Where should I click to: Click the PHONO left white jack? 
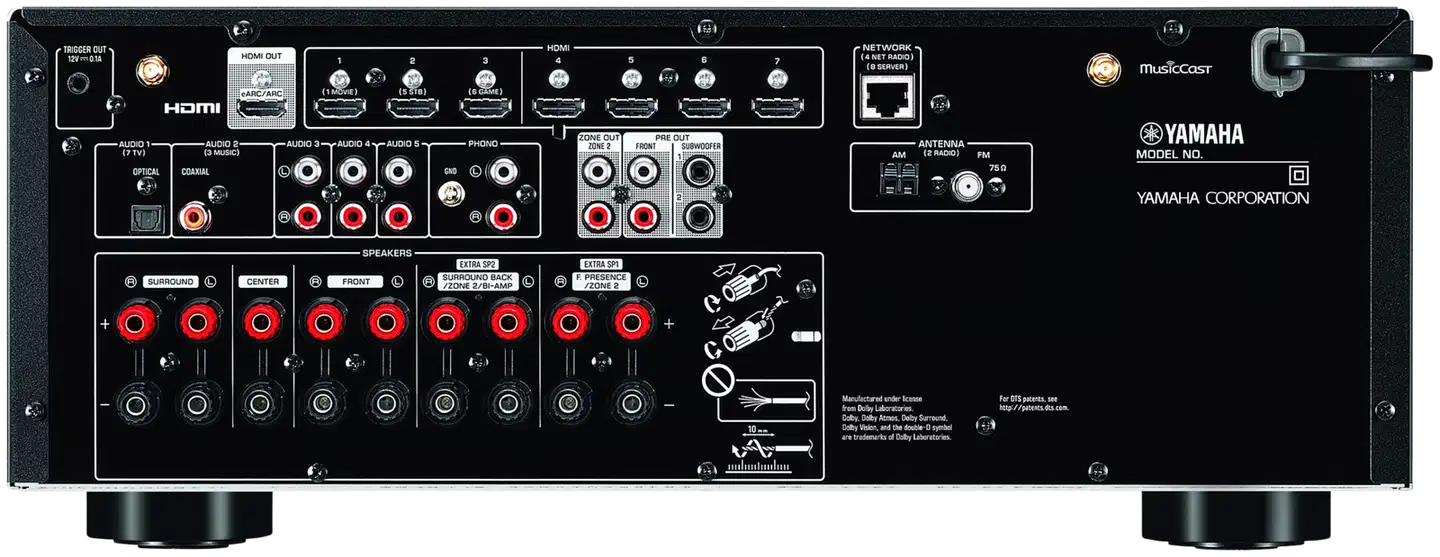point(503,172)
